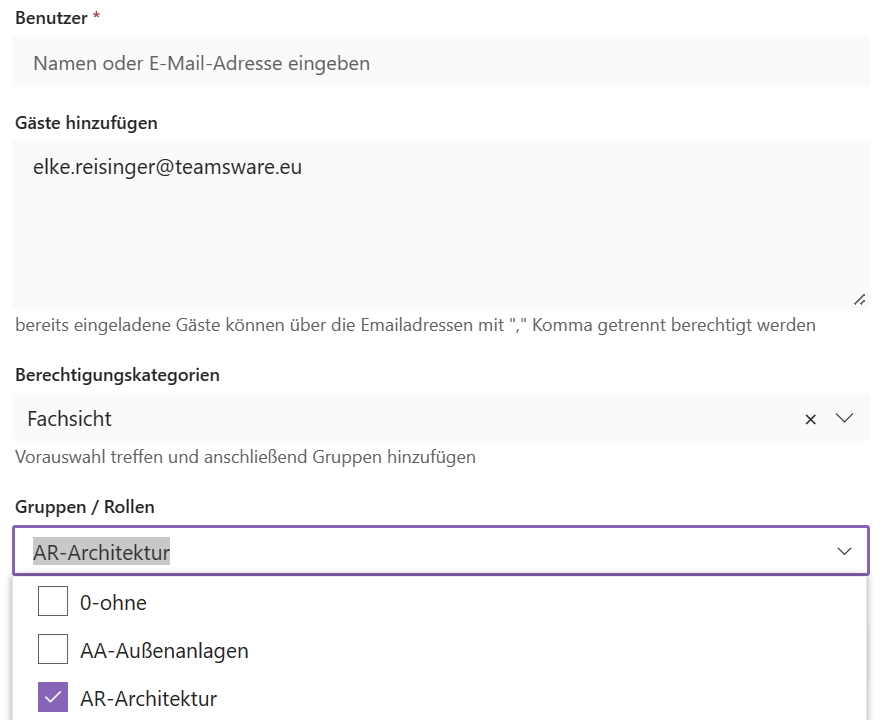Image resolution: width=892 pixels, height=720 pixels.
Task: Click the elke.reisinger@teamsware.eu guest email text
Action: [167, 167]
